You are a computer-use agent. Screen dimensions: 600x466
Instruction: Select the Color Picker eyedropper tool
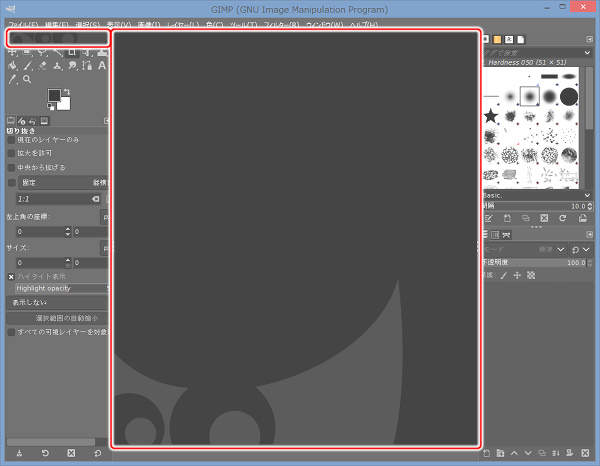click(12, 79)
